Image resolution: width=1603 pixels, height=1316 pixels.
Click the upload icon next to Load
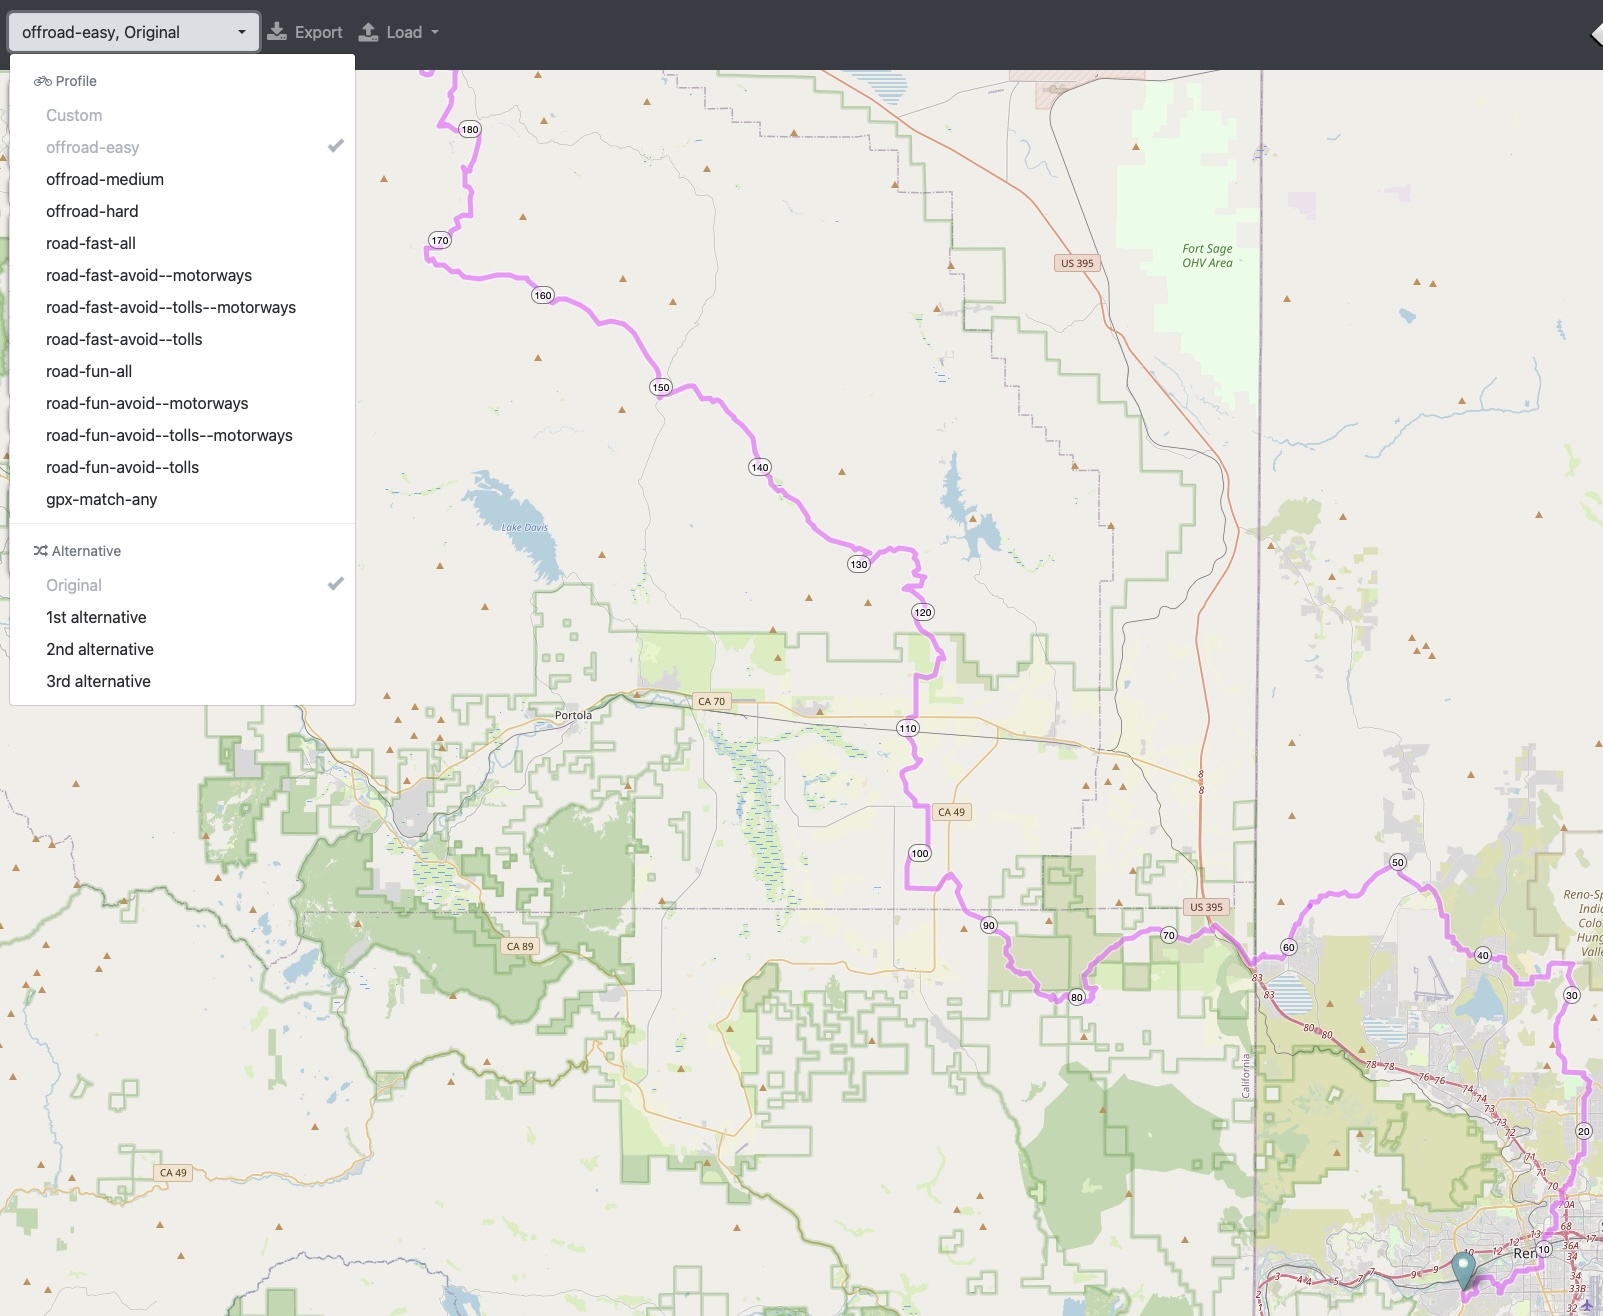pos(369,32)
